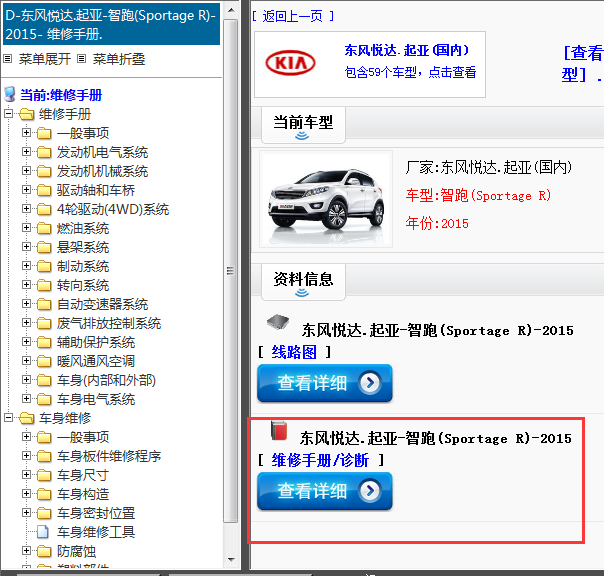Viewport: 604px width, 576px height.
Task: Expand the 车身(内部和外部) tree node
Action: point(26,380)
